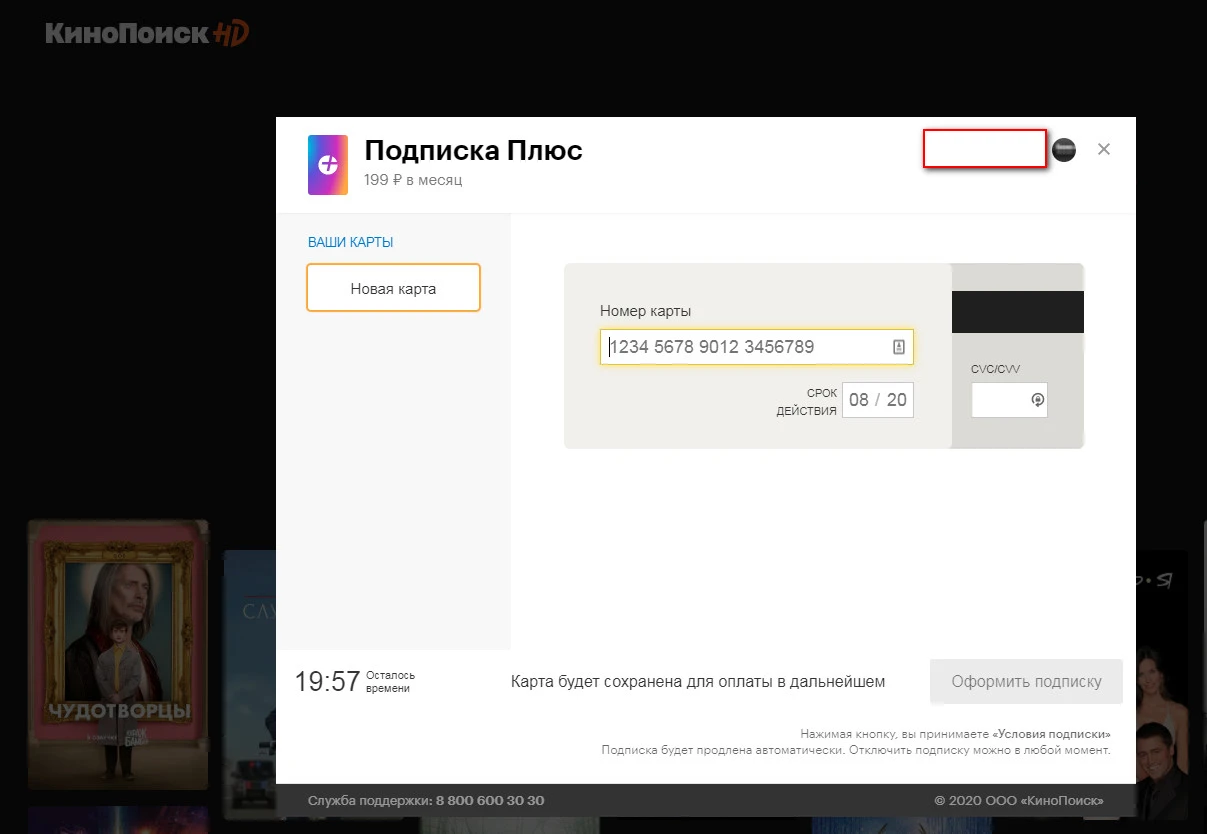Screen dimensions: 1207x834
Task: Click the card scan icon in number field
Action: [x=898, y=347]
